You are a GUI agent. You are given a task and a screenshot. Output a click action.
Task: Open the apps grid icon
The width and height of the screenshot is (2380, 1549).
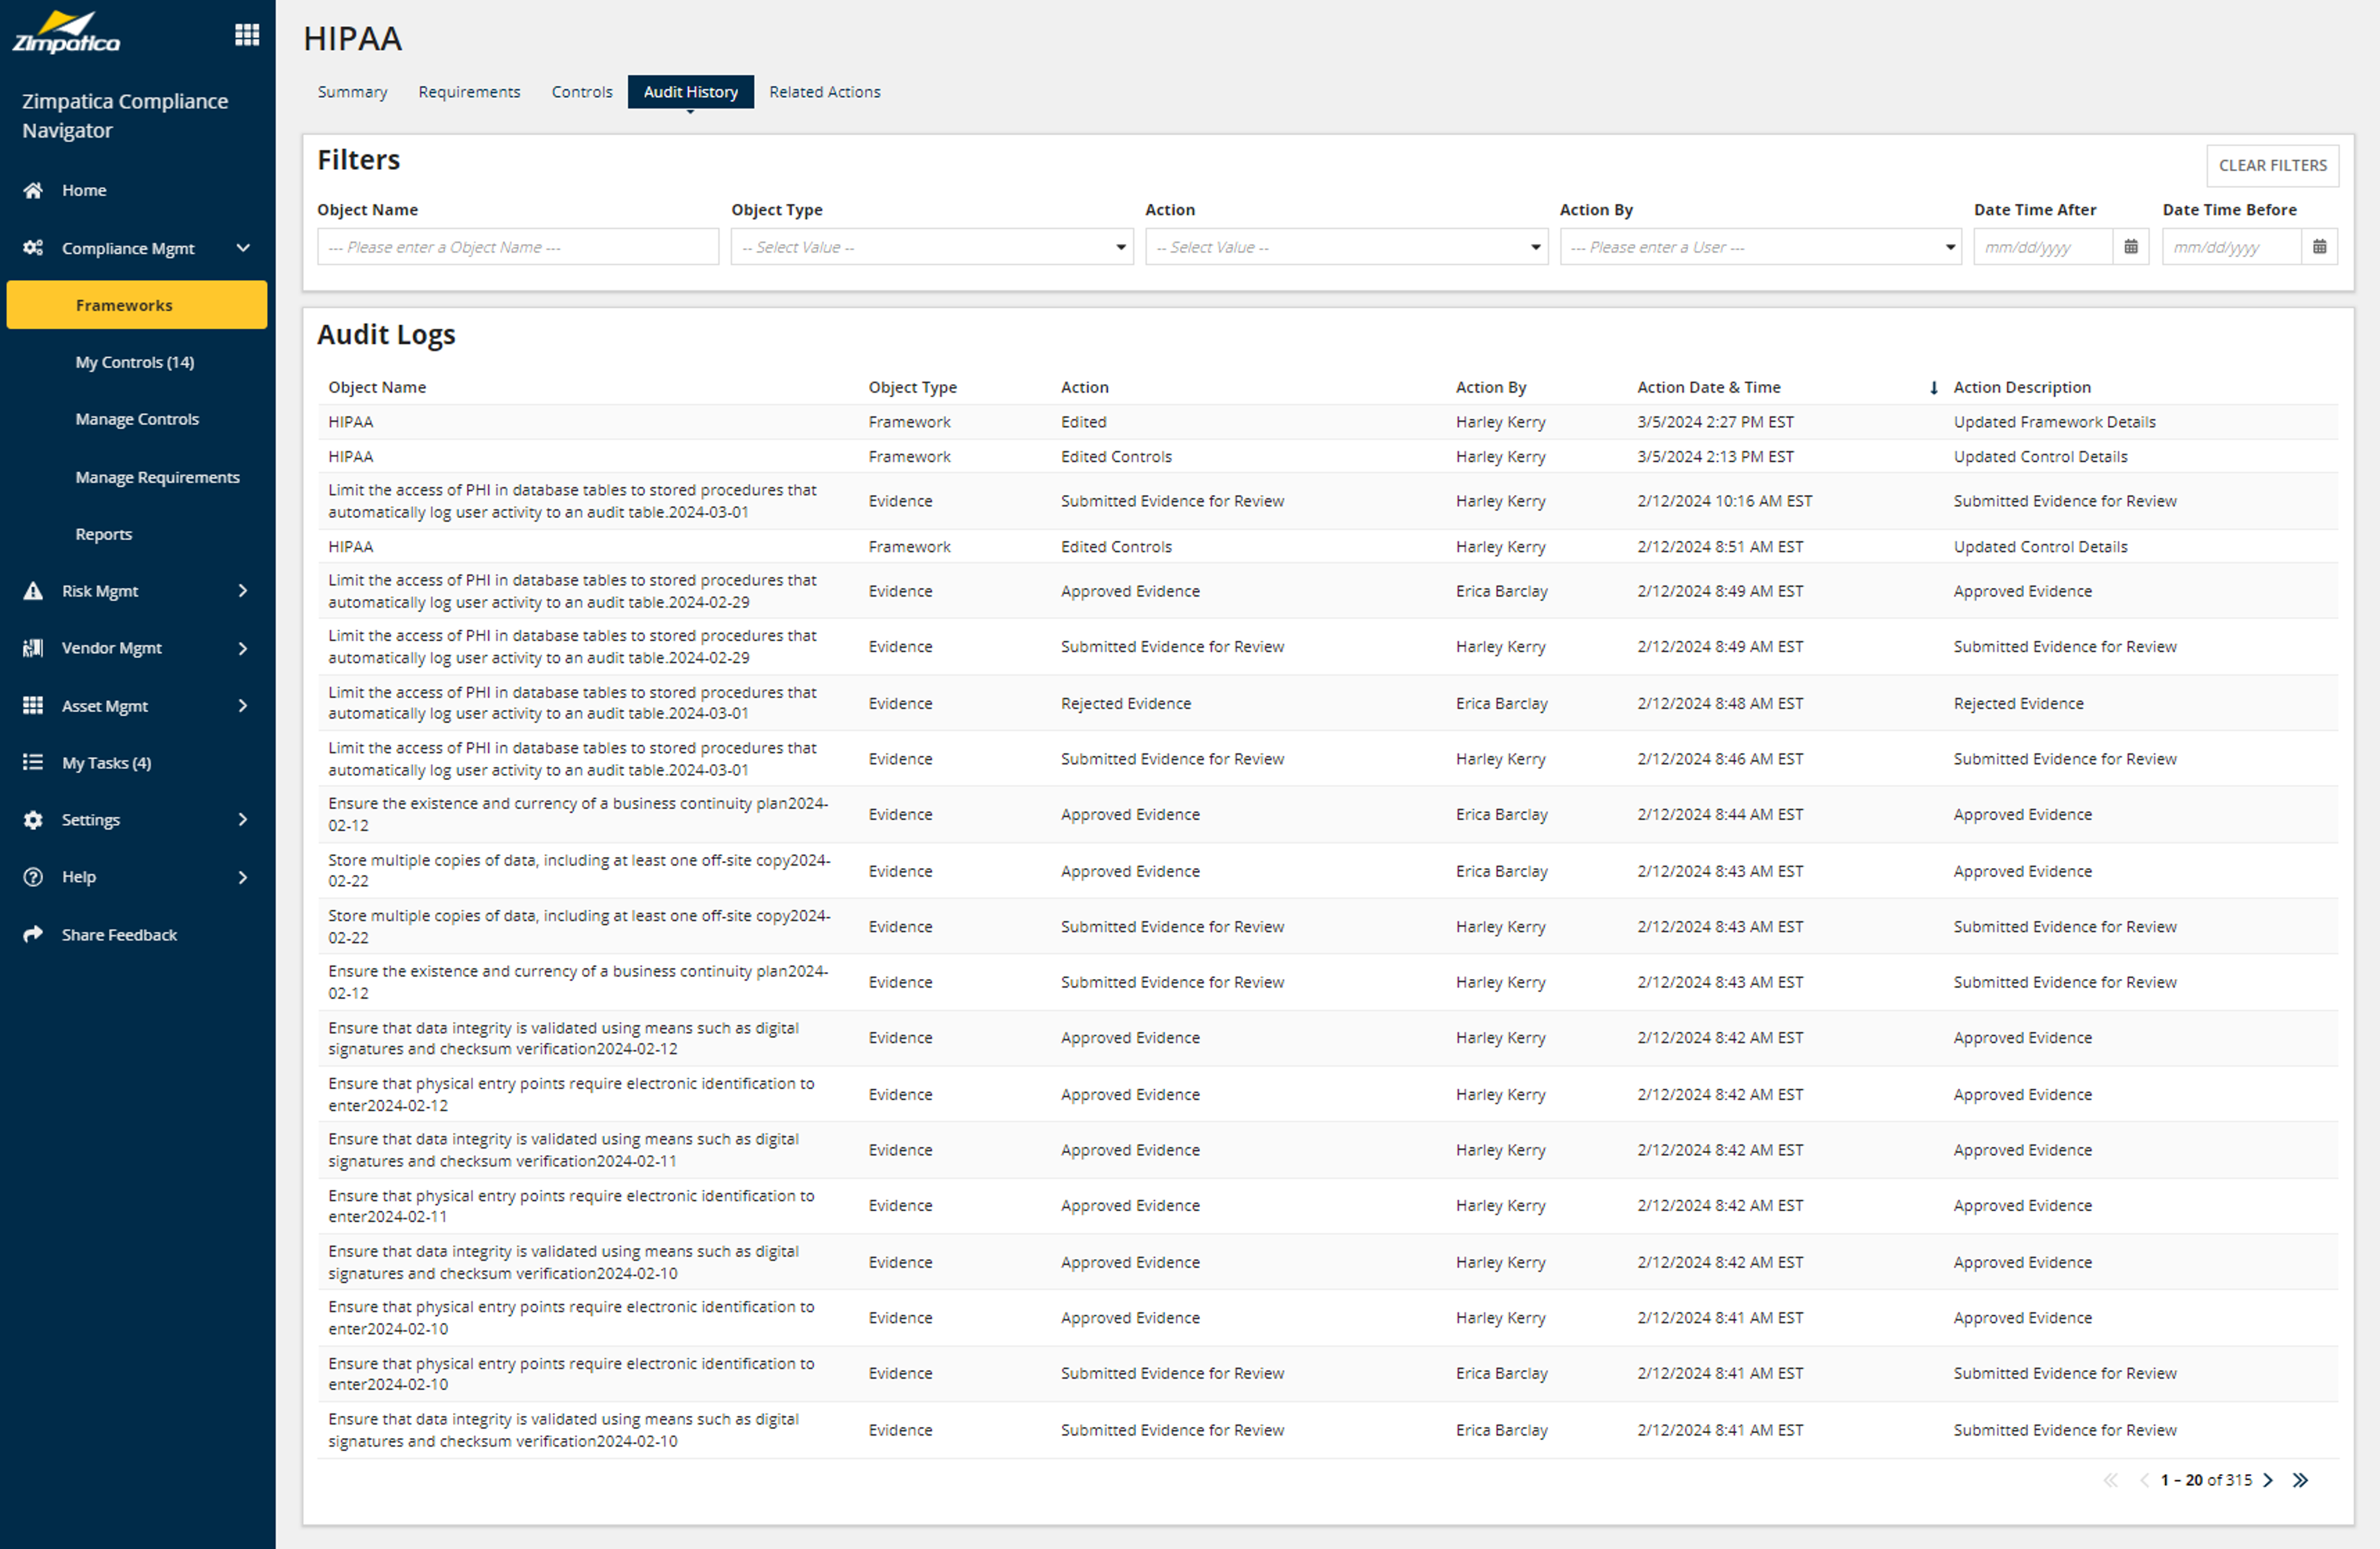[x=247, y=35]
